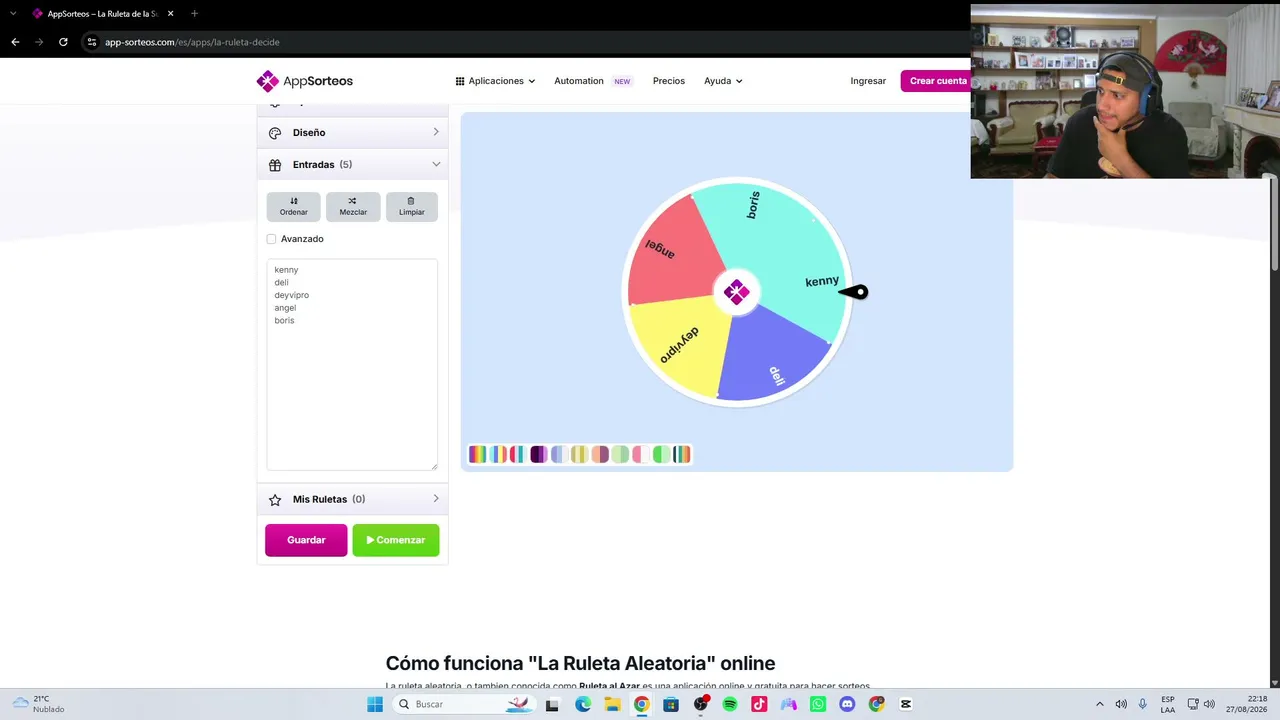Click the browser address bar URL
This screenshot has height=720, width=1280.
pyautogui.click(x=192, y=42)
